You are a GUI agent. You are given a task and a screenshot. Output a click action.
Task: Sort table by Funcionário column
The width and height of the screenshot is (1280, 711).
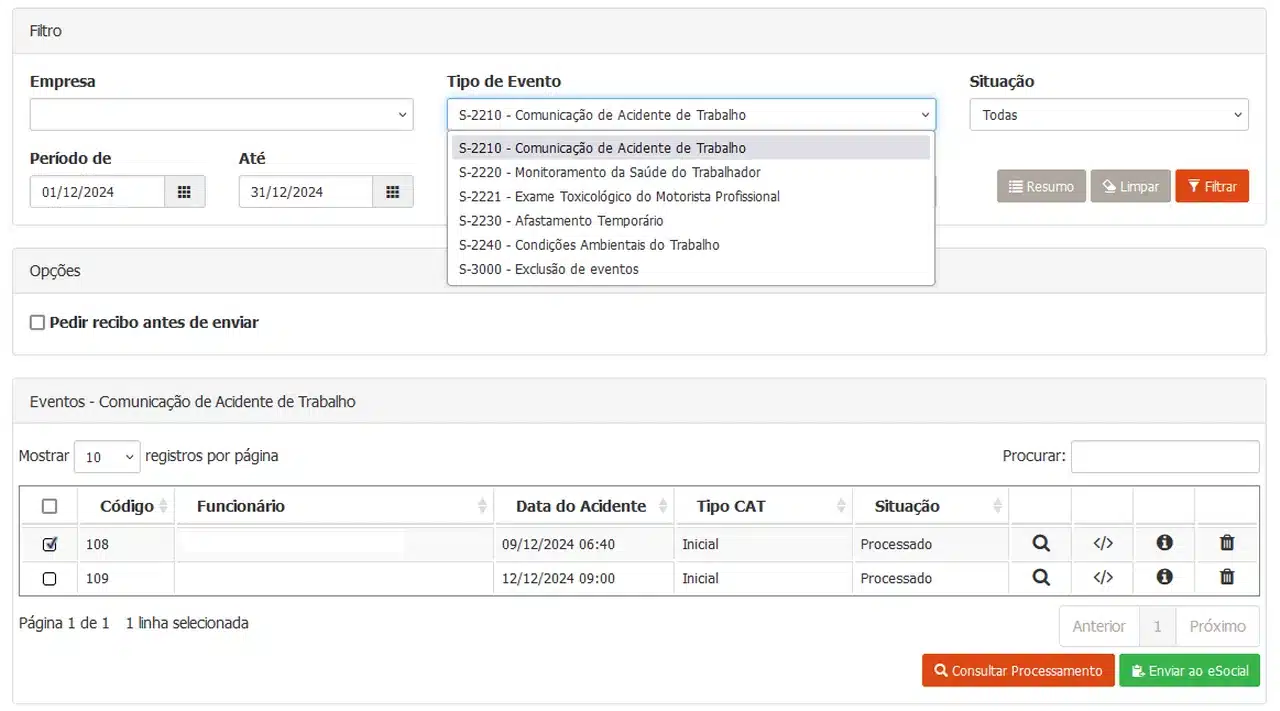[335, 506]
